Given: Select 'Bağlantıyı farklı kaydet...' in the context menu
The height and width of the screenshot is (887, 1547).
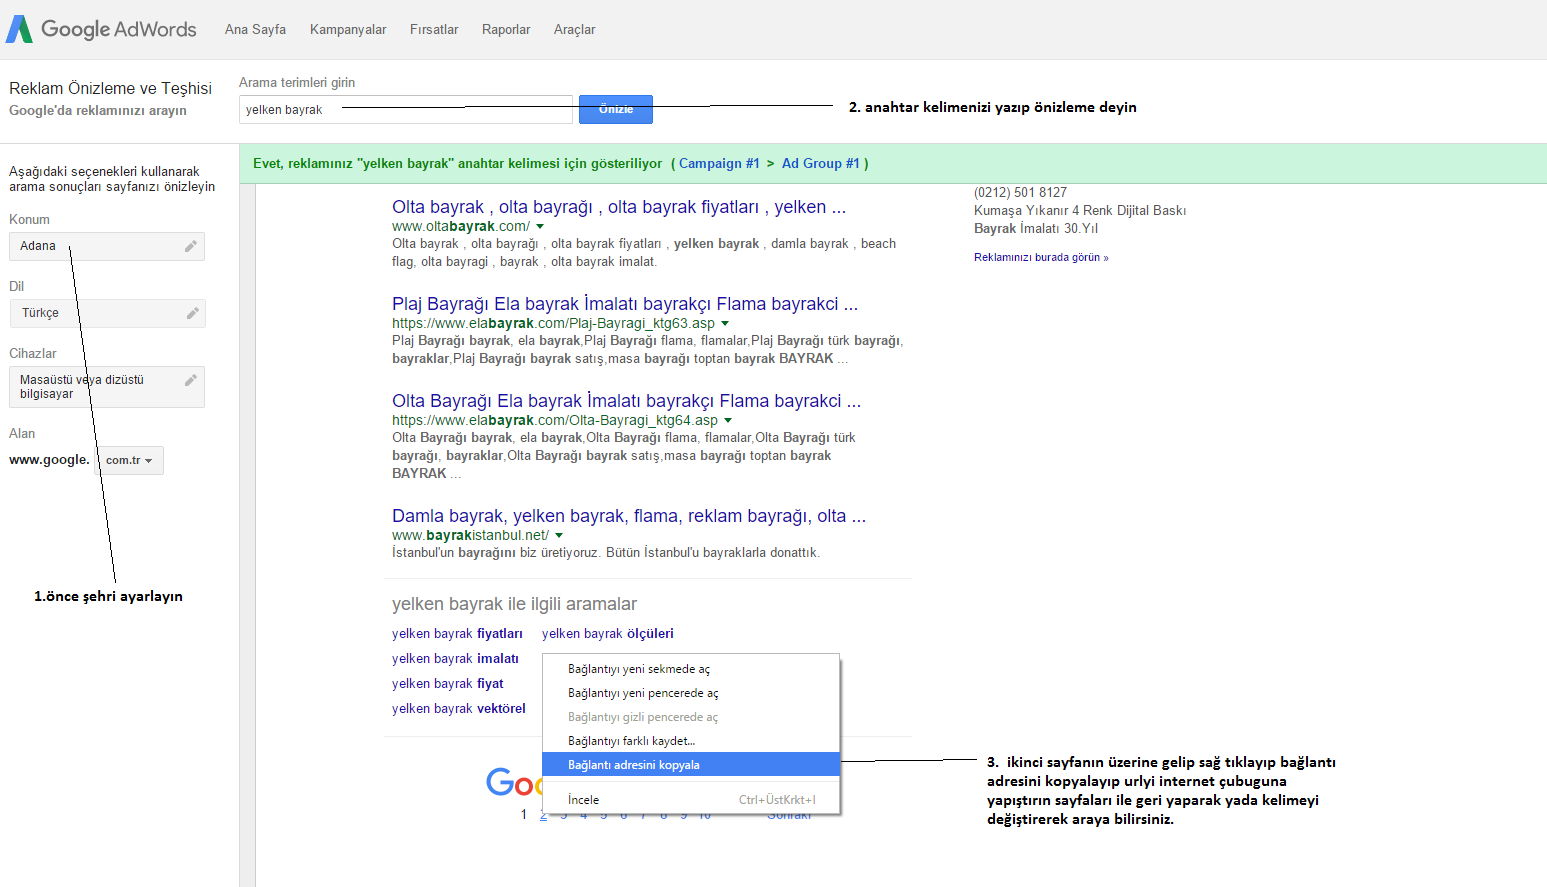Looking at the screenshot, I should tap(691, 741).
